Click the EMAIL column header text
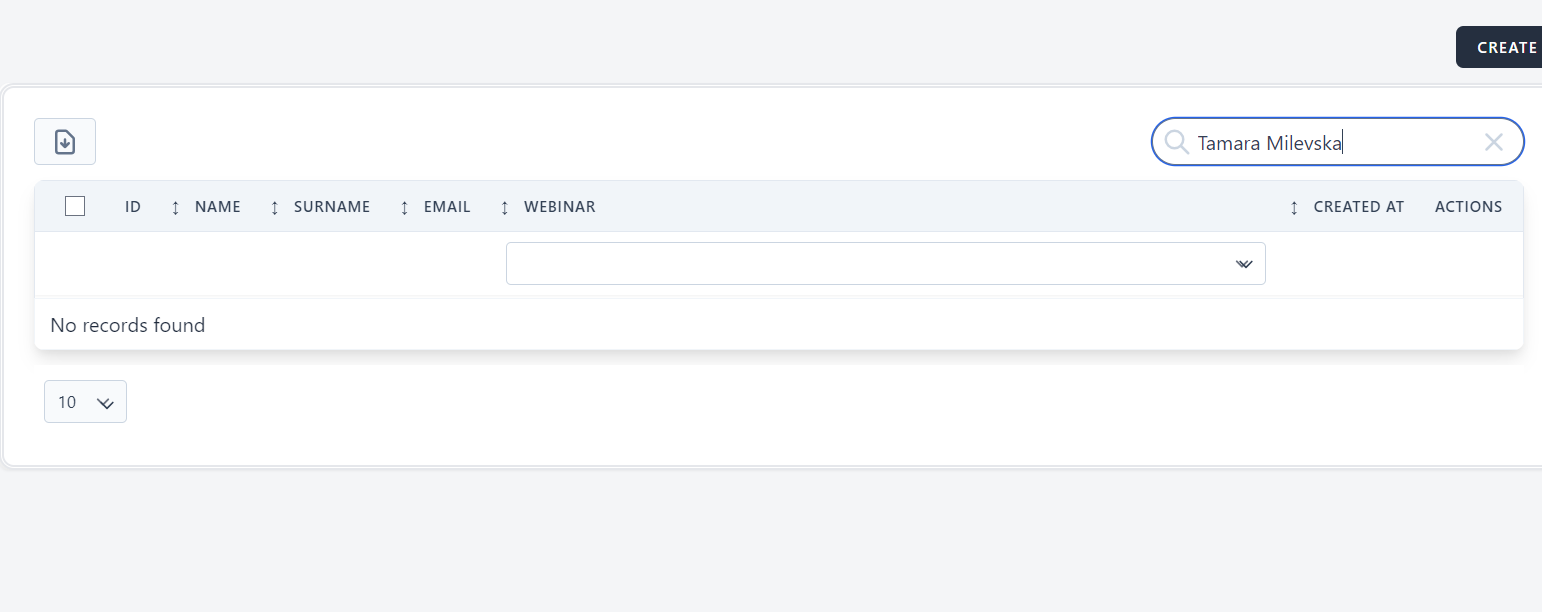The height and width of the screenshot is (612, 1542). (447, 207)
